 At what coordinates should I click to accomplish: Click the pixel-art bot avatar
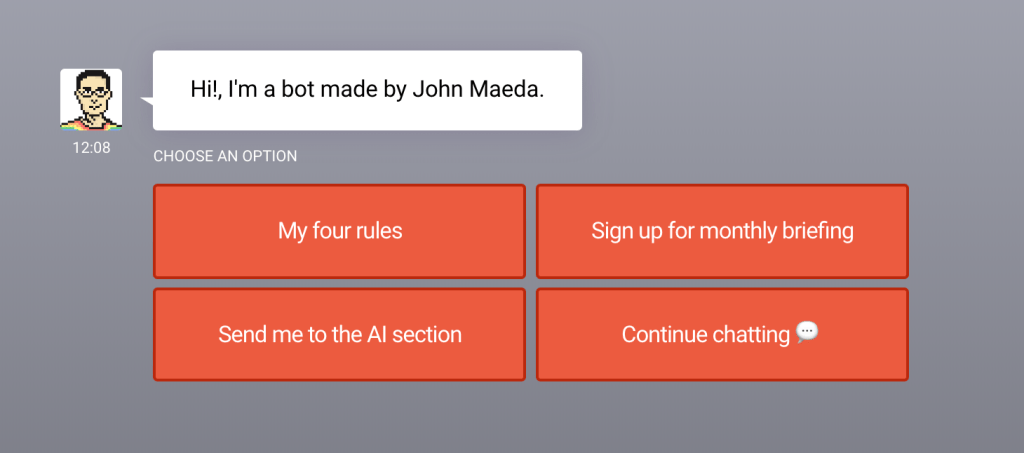click(x=91, y=99)
